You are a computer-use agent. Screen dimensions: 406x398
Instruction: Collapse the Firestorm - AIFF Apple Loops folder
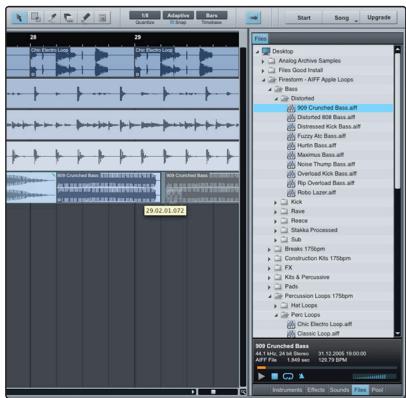pos(263,80)
